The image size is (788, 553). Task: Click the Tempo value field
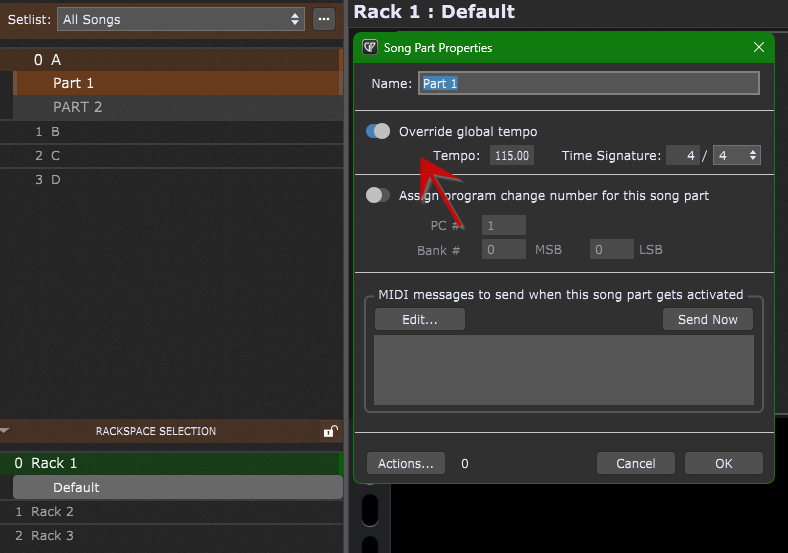[x=511, y=155]
